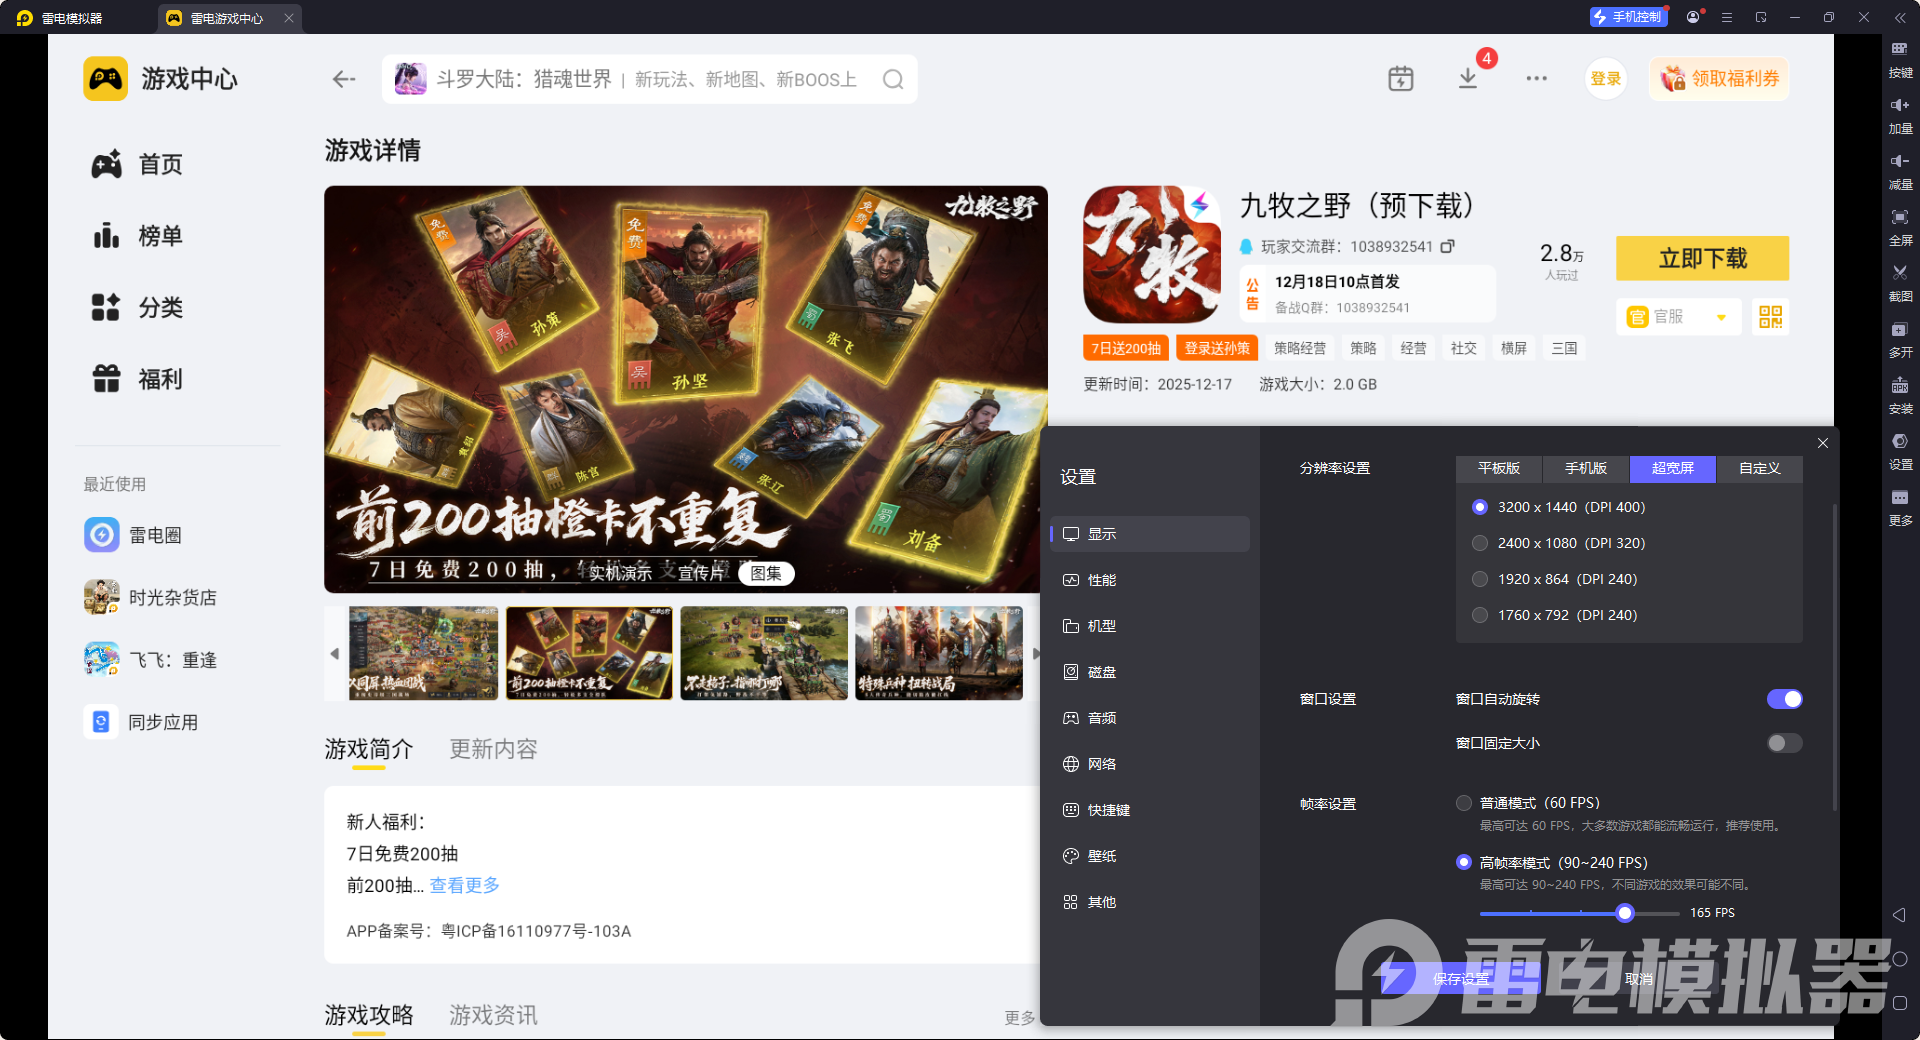This screenshot has height=1040, width=1920.
Task: Go to 福利 in game center sidebar
Action: 137,380
